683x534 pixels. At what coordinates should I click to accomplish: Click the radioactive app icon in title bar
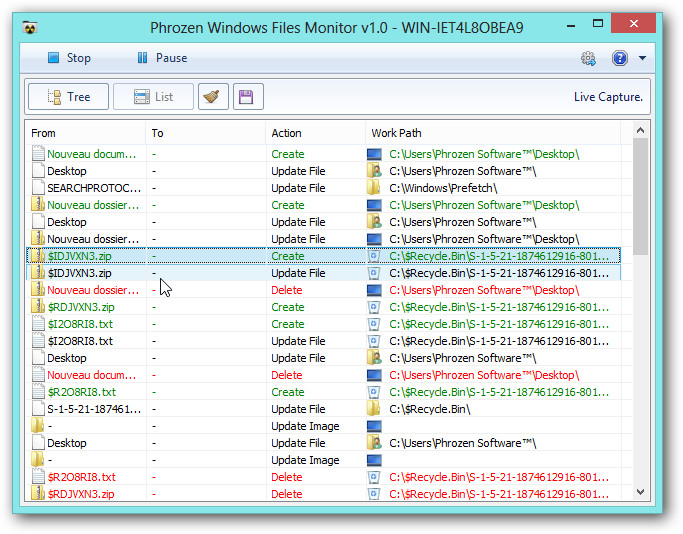(30, 28)
